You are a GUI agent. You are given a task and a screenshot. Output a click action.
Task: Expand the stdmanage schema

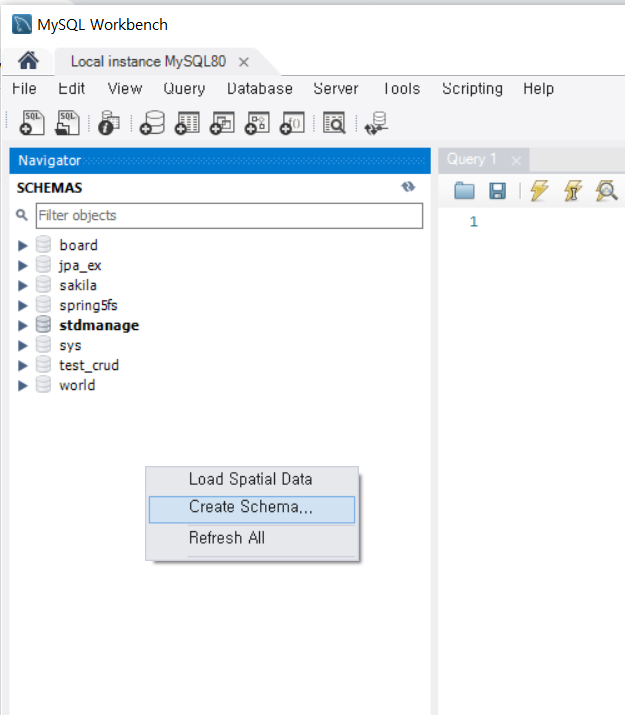pyautogui.click(x=22, y=325)
